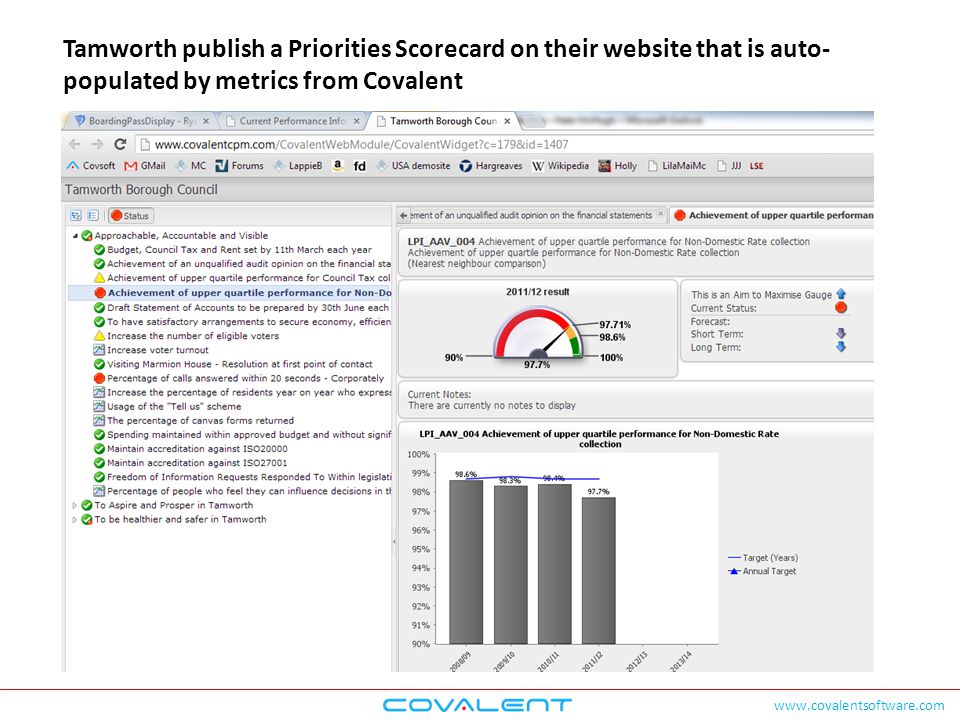
Task: Select Freedom of Information Requests item
Action: click(242, 477)
